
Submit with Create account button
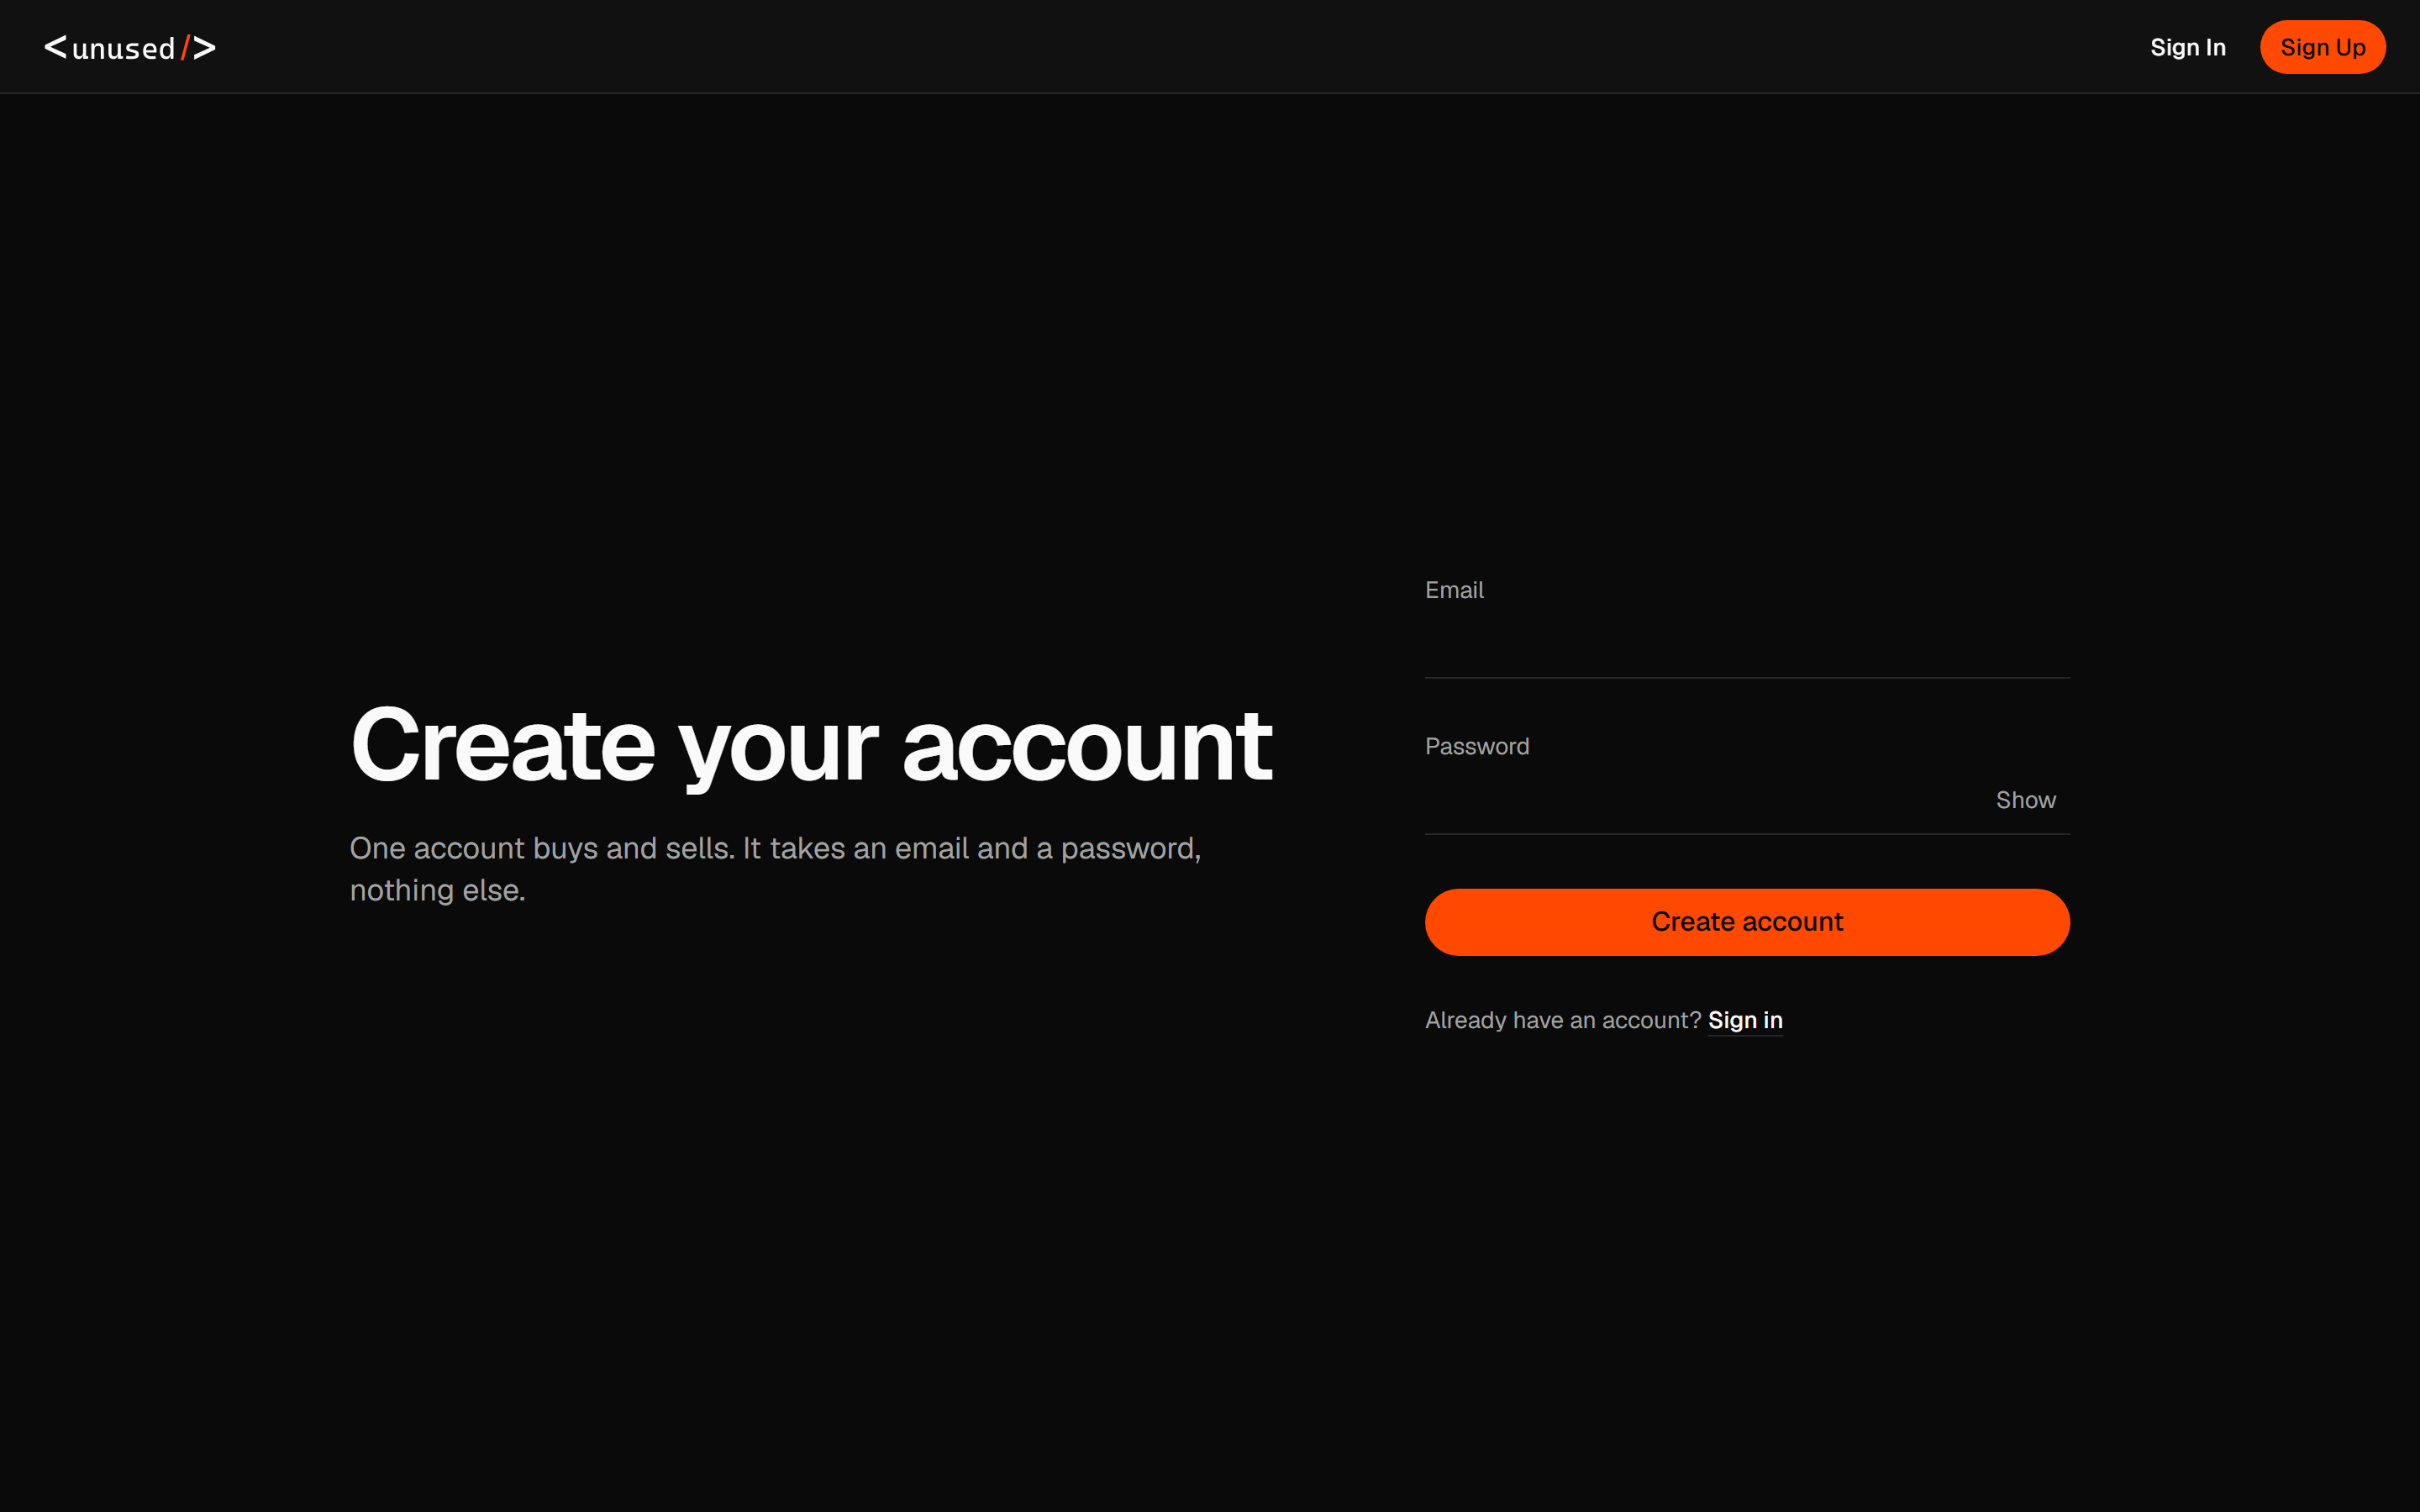[1747, 922]
